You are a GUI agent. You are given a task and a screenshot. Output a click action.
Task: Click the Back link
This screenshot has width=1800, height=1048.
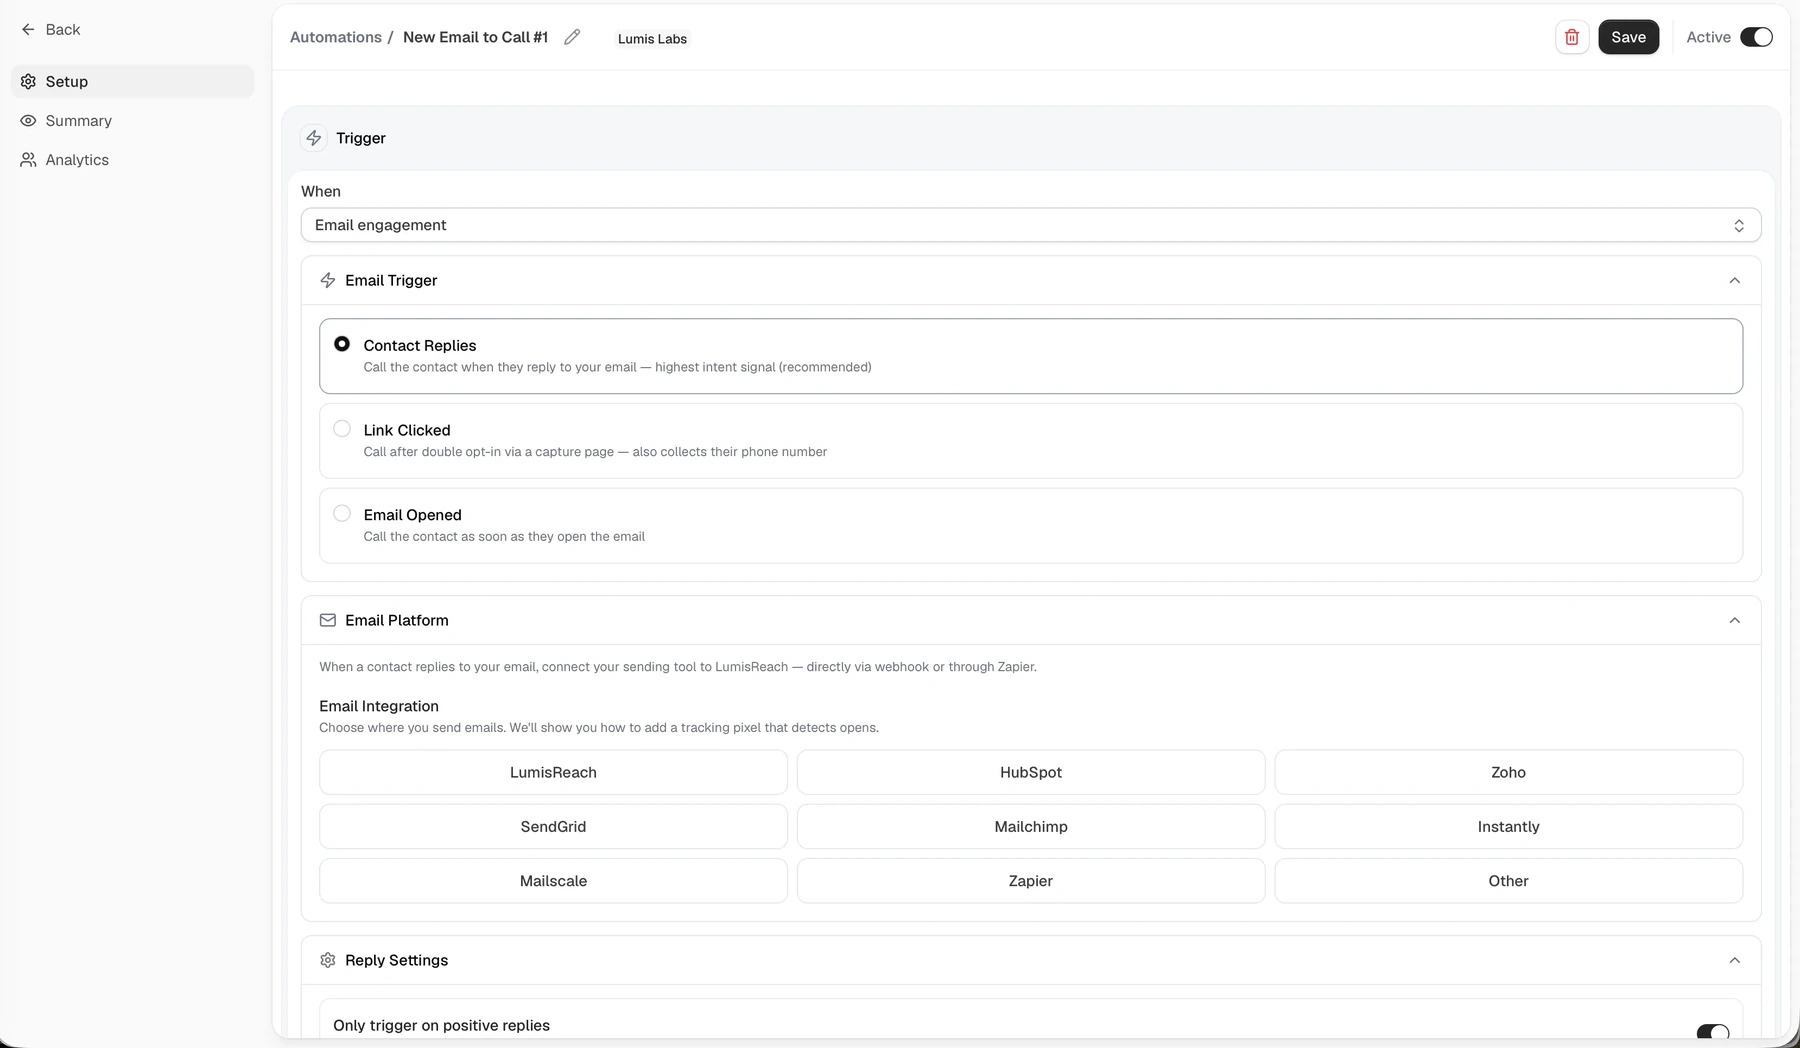pyautogui.click(x=51, y=30)
